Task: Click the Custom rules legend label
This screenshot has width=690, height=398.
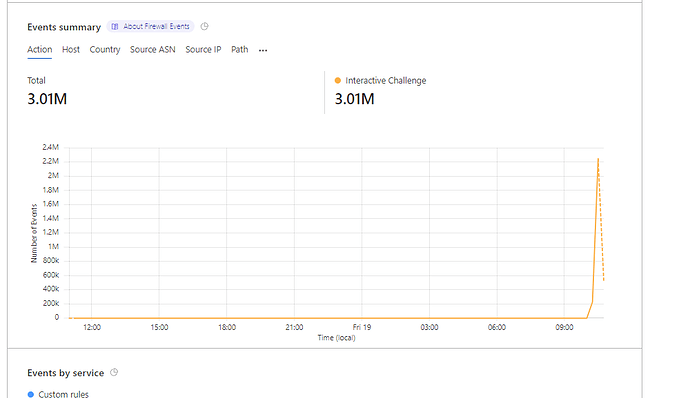Action: (63, 394)
